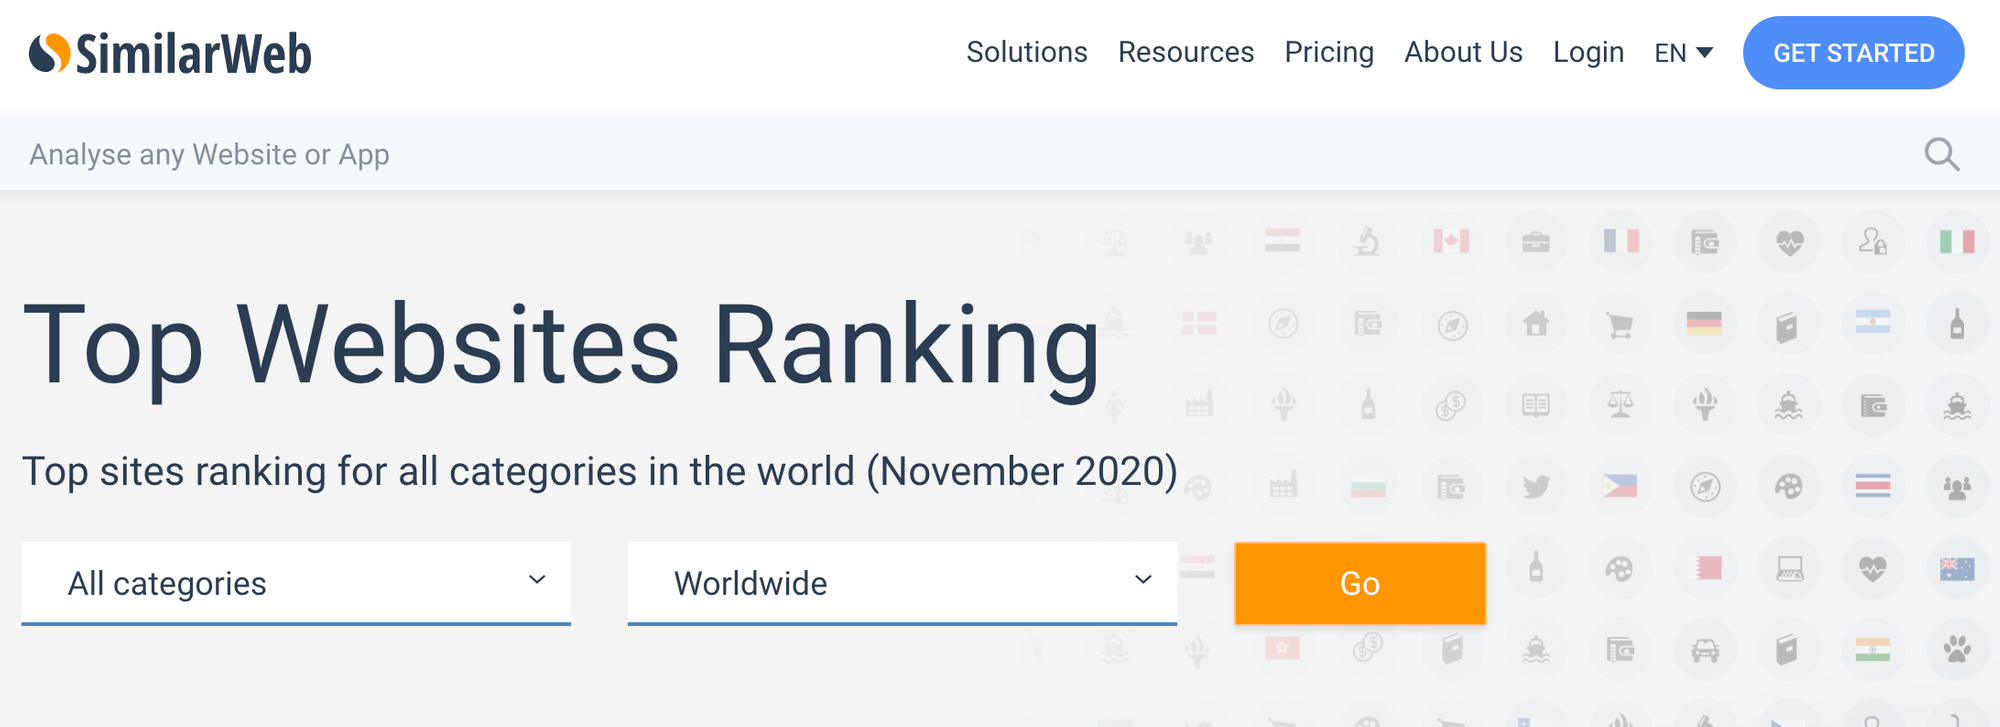Click the orange Go button
This screenshot has height=727, width=2000.
[1360, 583]
